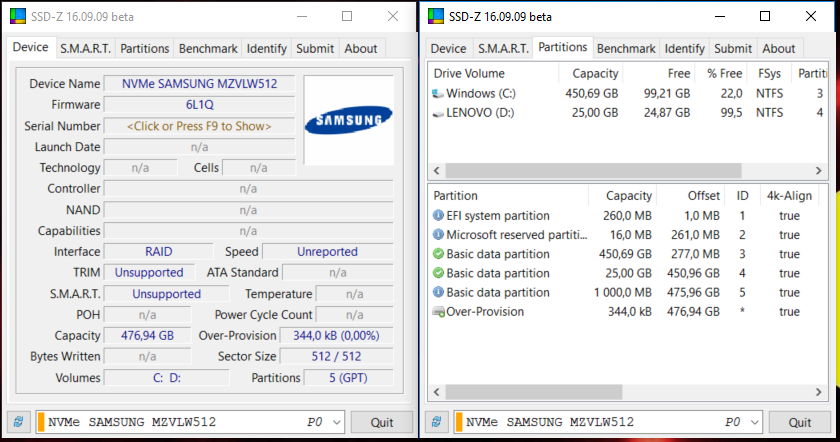Click the Offset column header
840x442 pixels.
click(690, 196)
